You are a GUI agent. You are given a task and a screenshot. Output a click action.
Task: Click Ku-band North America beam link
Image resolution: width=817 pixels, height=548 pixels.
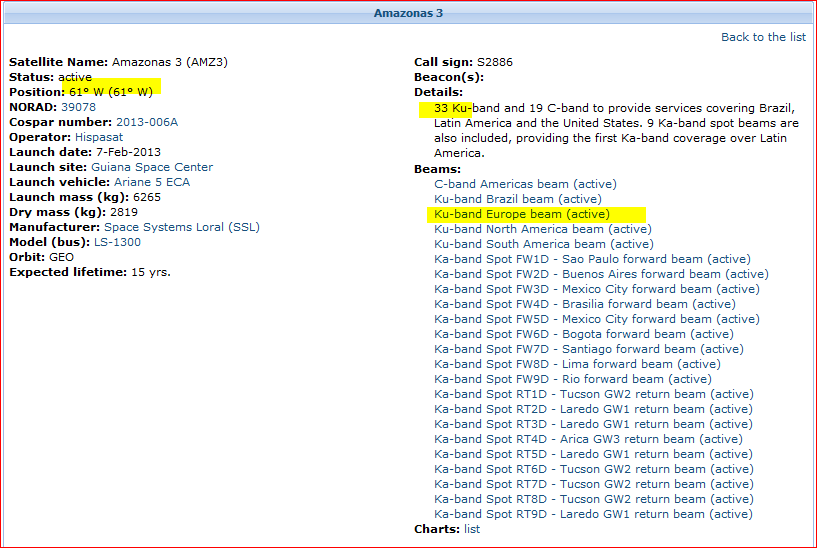click(x=542, y=229)
